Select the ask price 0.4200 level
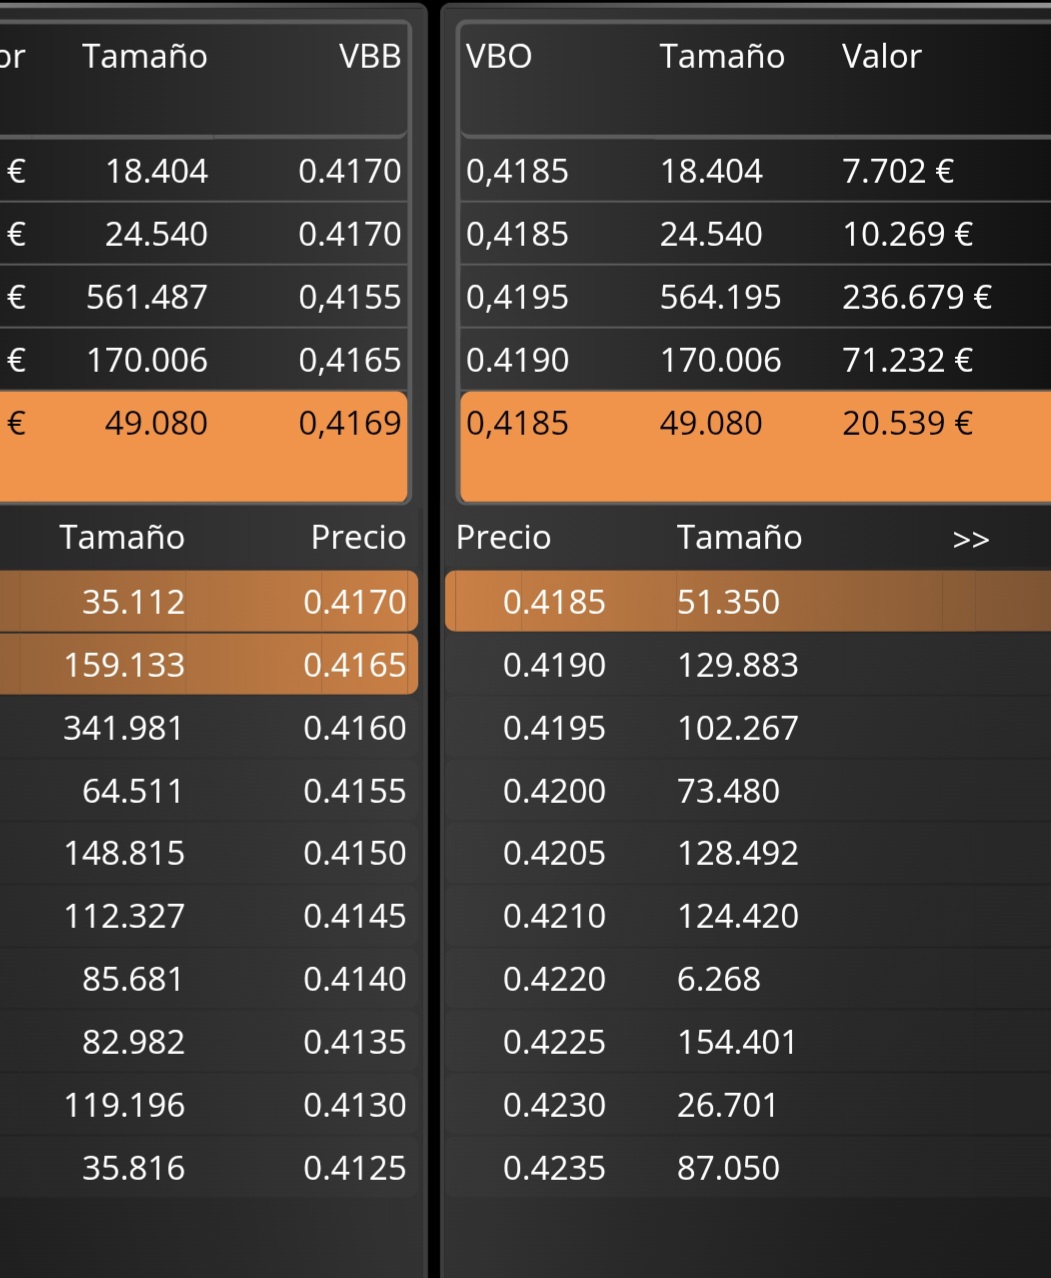This screenshot has width=1051, height=1278. point(746,791)
